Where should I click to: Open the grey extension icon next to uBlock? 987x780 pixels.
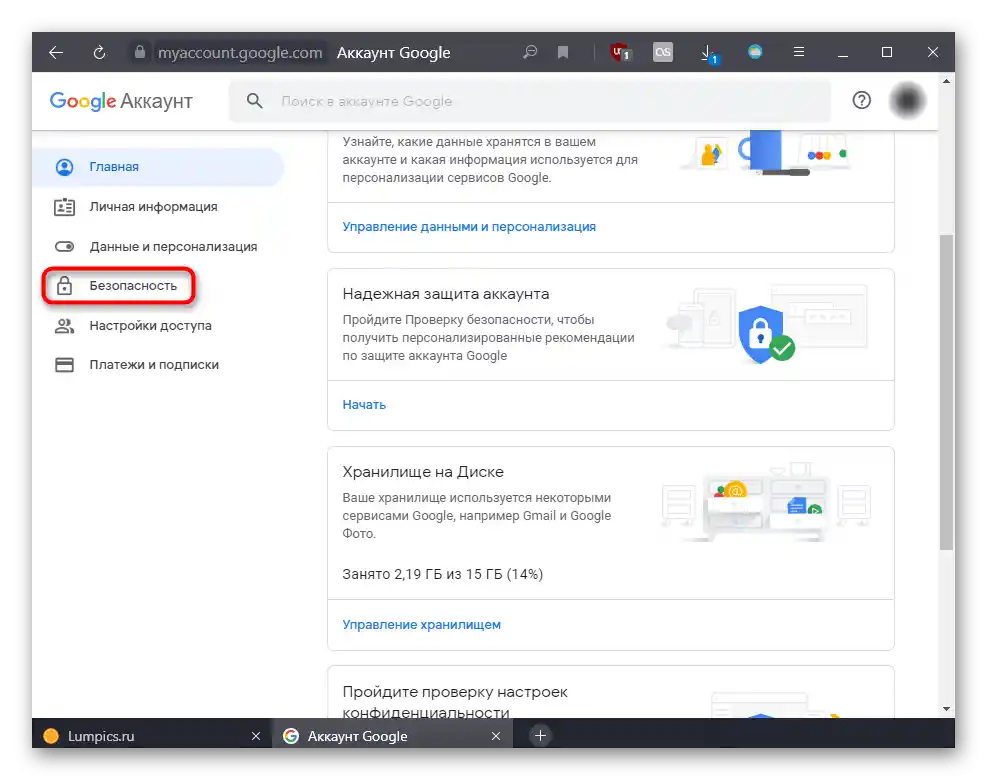[x=662, y=52]
